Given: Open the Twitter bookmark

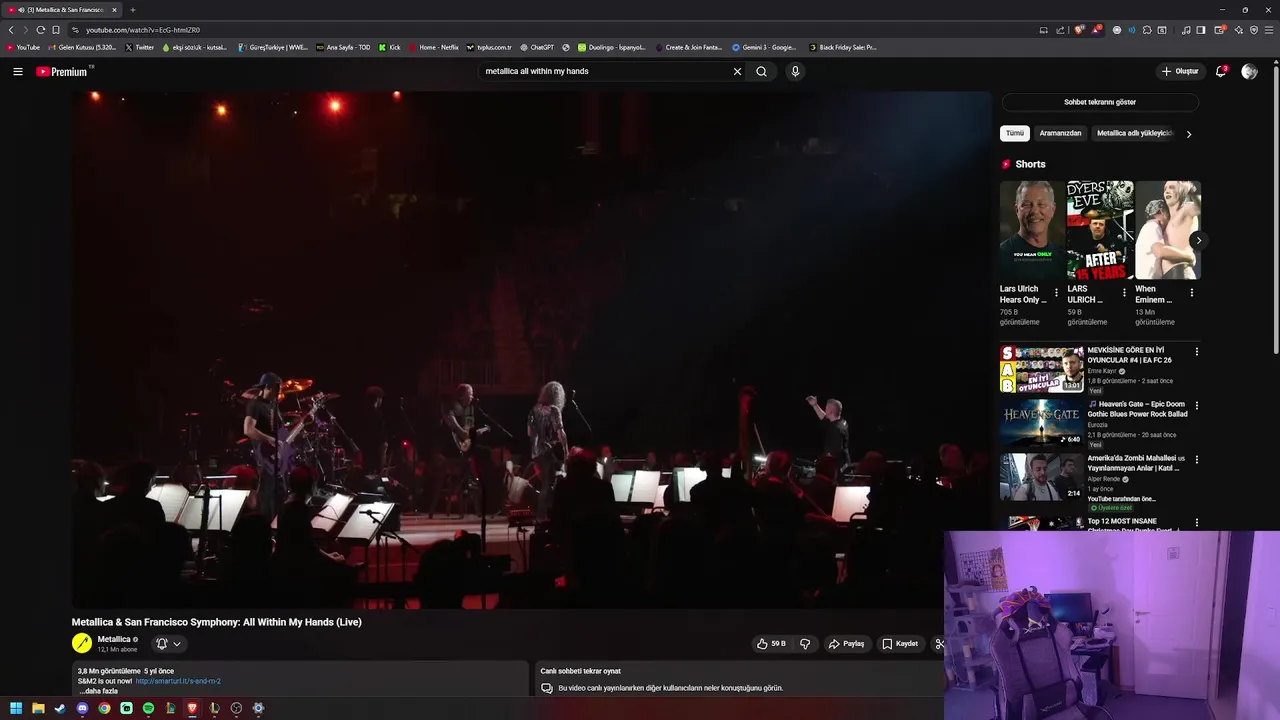Looking at the screenshot, I should point(140,47).
